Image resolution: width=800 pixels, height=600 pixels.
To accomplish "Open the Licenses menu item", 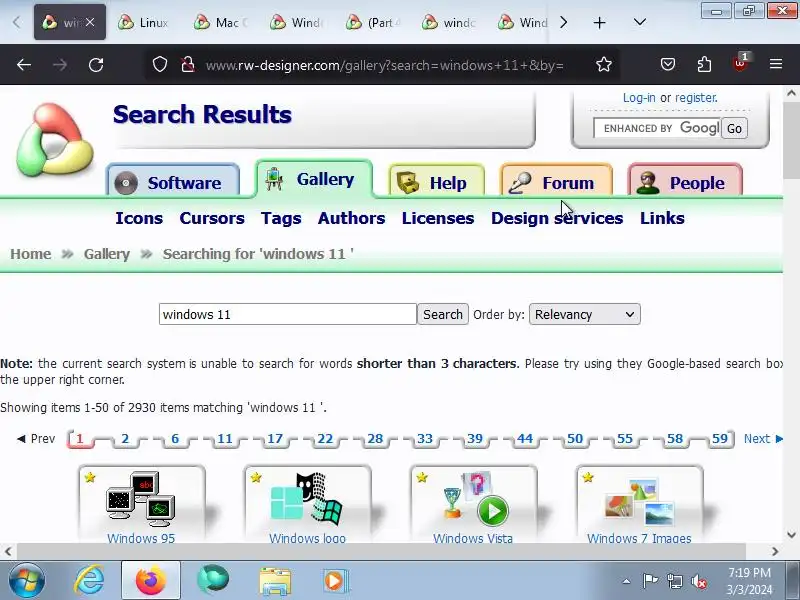I will click(x=438, y=218).
